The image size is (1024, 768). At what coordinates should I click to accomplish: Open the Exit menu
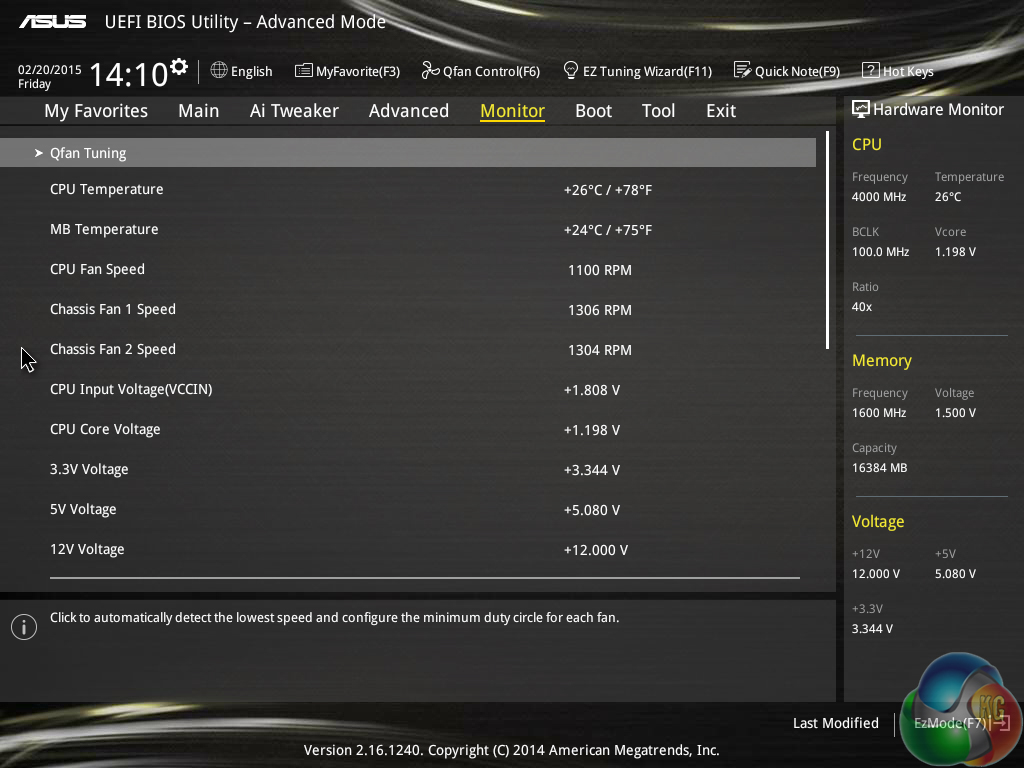coord(721,111)
